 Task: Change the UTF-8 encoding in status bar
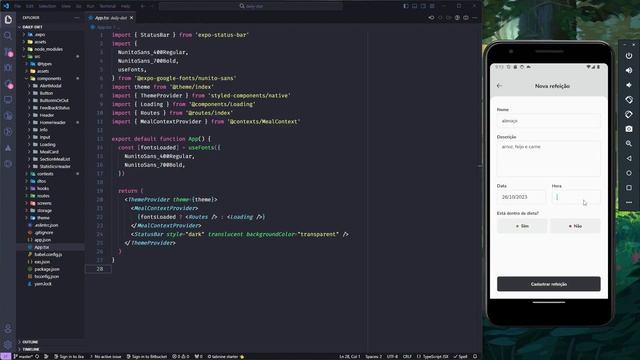tap(392, 356)
